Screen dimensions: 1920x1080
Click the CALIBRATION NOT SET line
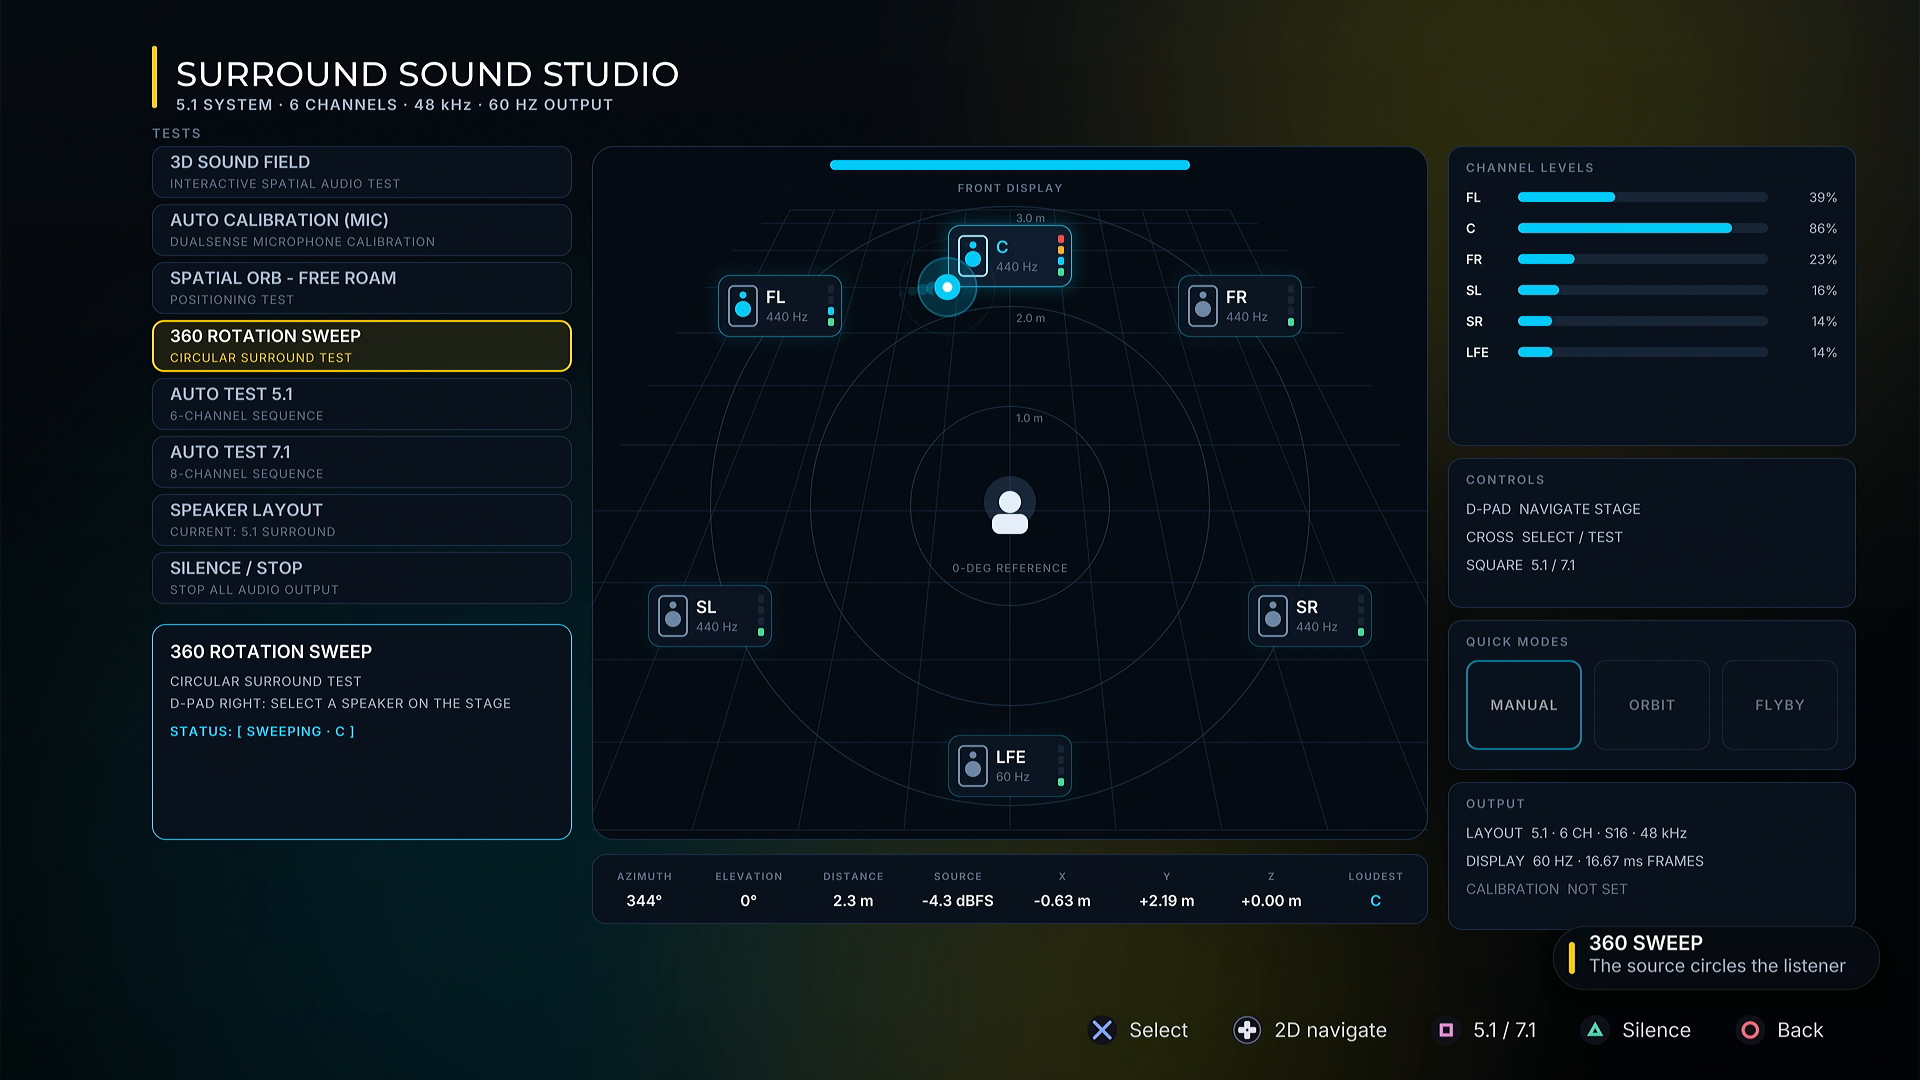[x=1546, y=889]
